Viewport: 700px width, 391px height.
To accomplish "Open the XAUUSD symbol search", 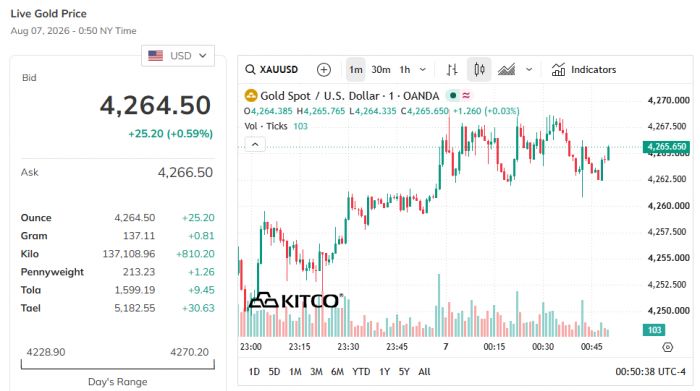I will (x=271, y=70).
